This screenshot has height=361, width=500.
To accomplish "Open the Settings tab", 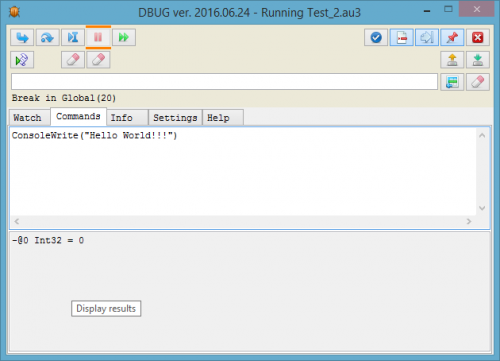I will [175, 118].
